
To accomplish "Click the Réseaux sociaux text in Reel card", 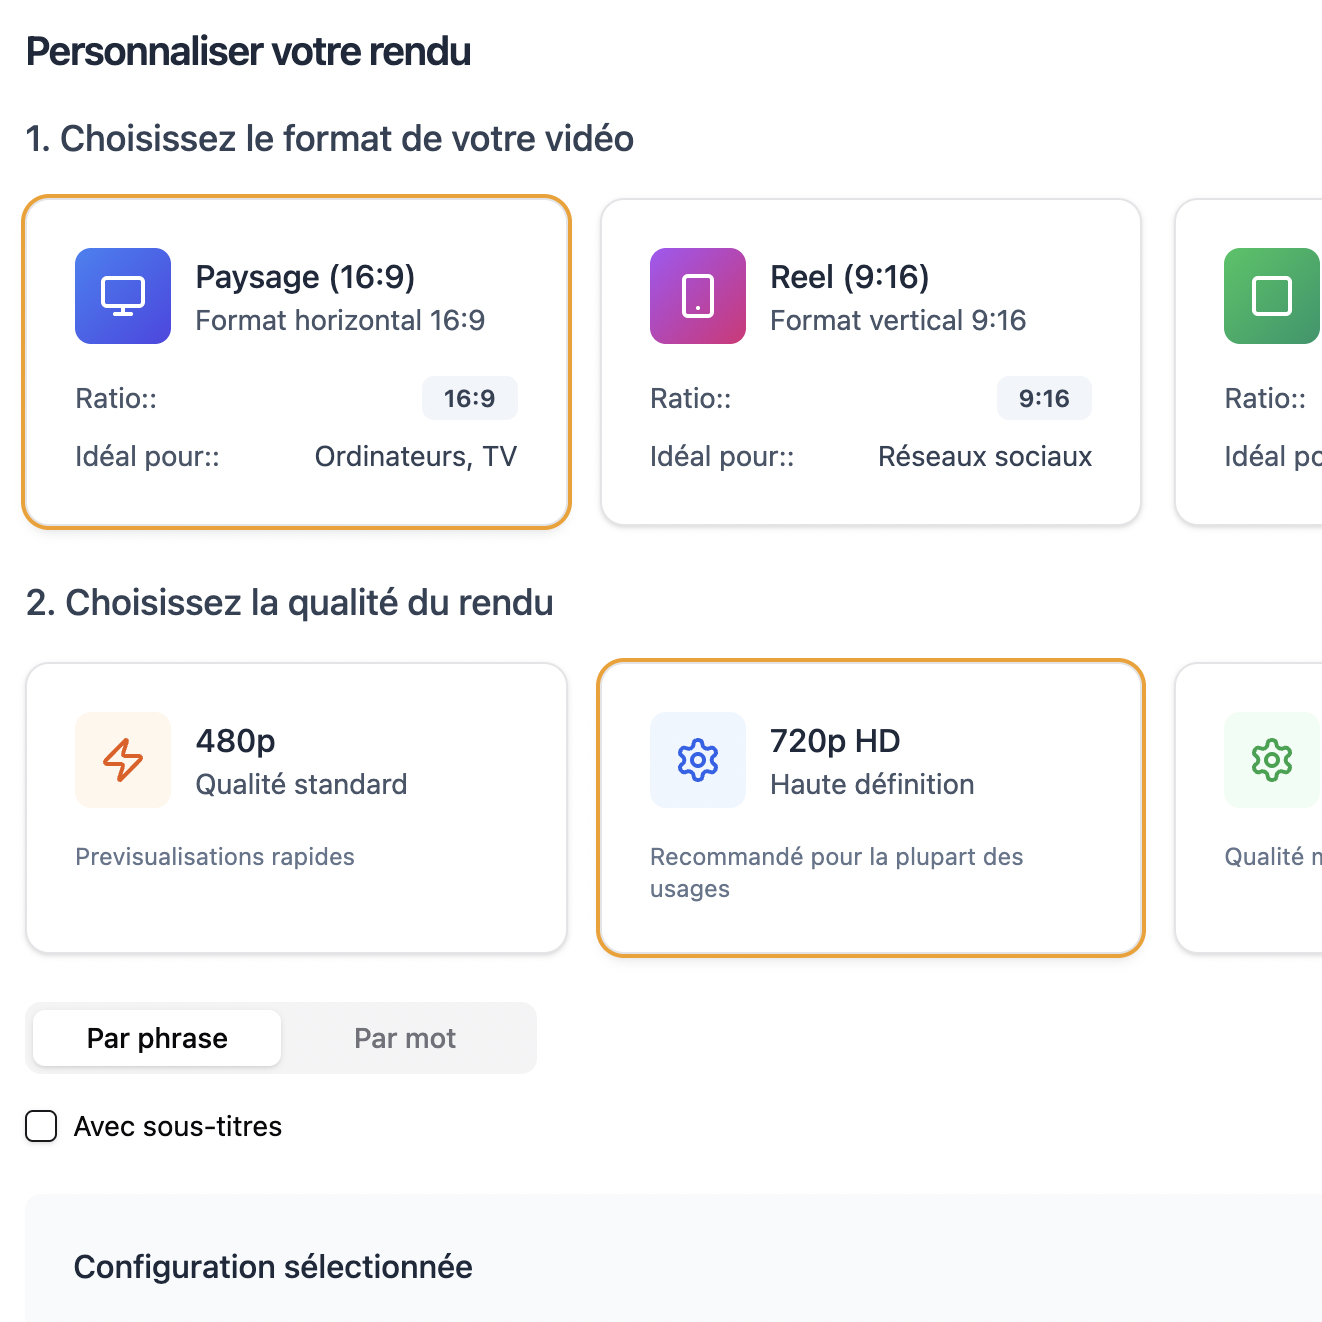I will 985,456.
